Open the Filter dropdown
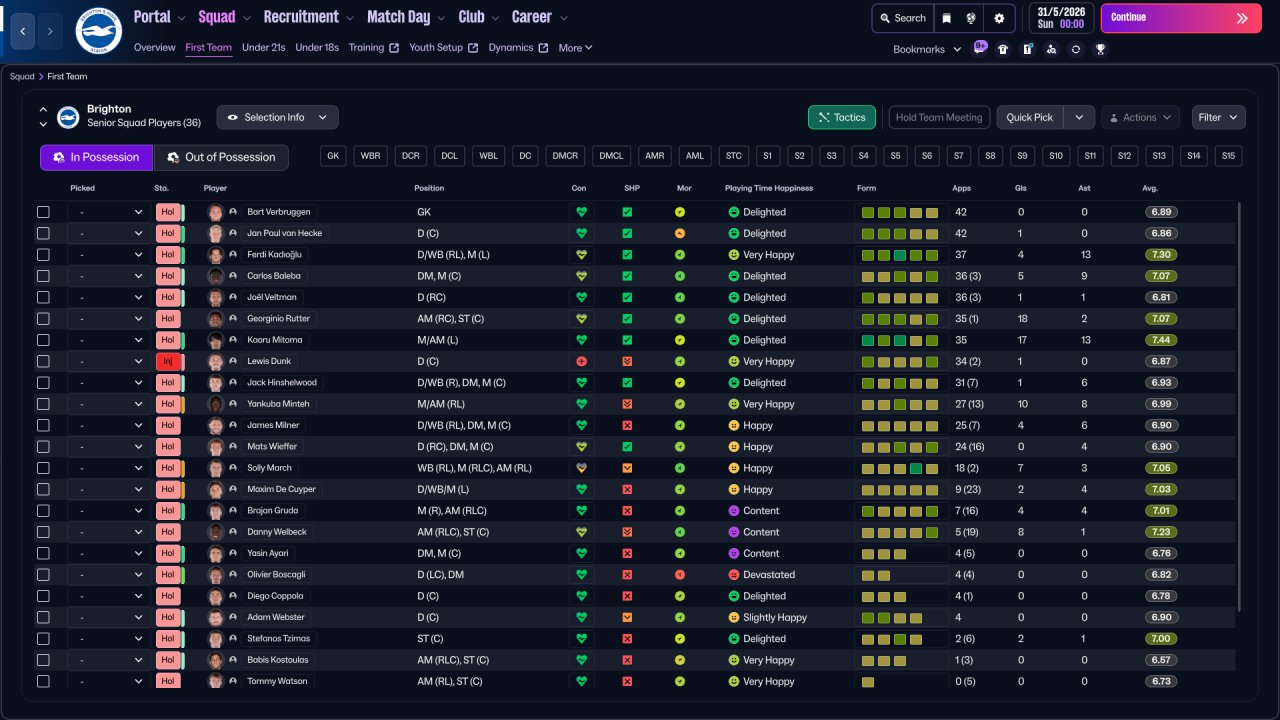 point(1218,117)
